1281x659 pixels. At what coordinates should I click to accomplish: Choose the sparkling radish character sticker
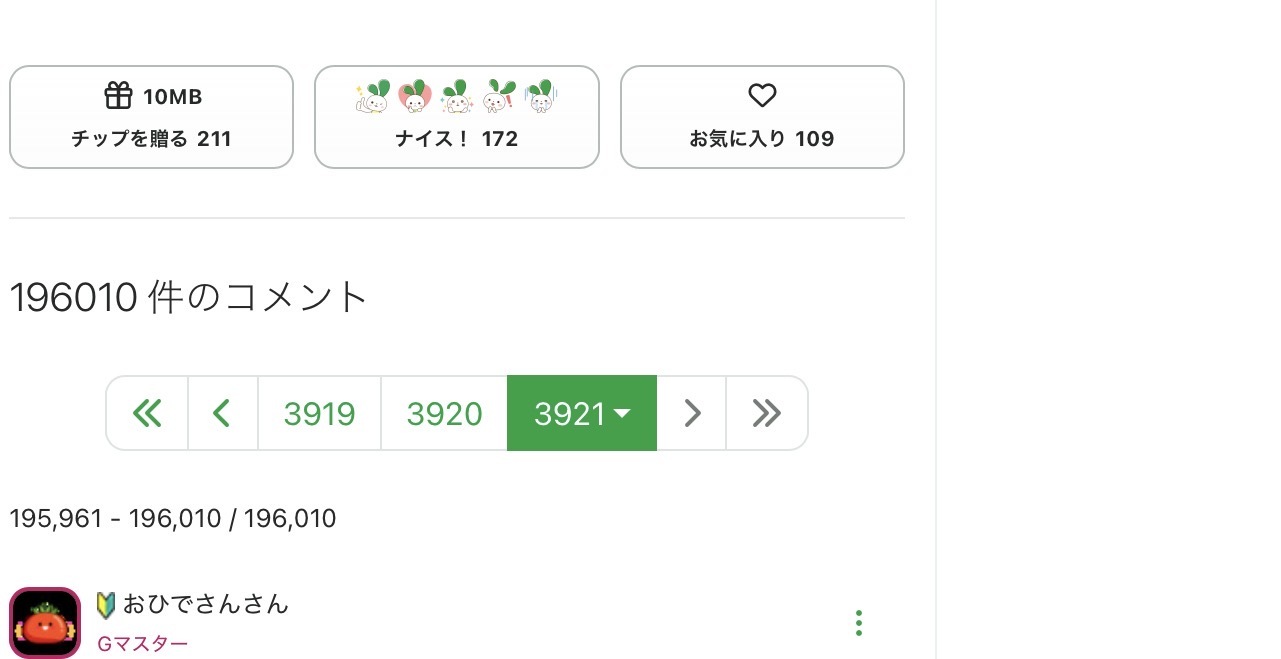pyautogui.click(x=456, y=97)
